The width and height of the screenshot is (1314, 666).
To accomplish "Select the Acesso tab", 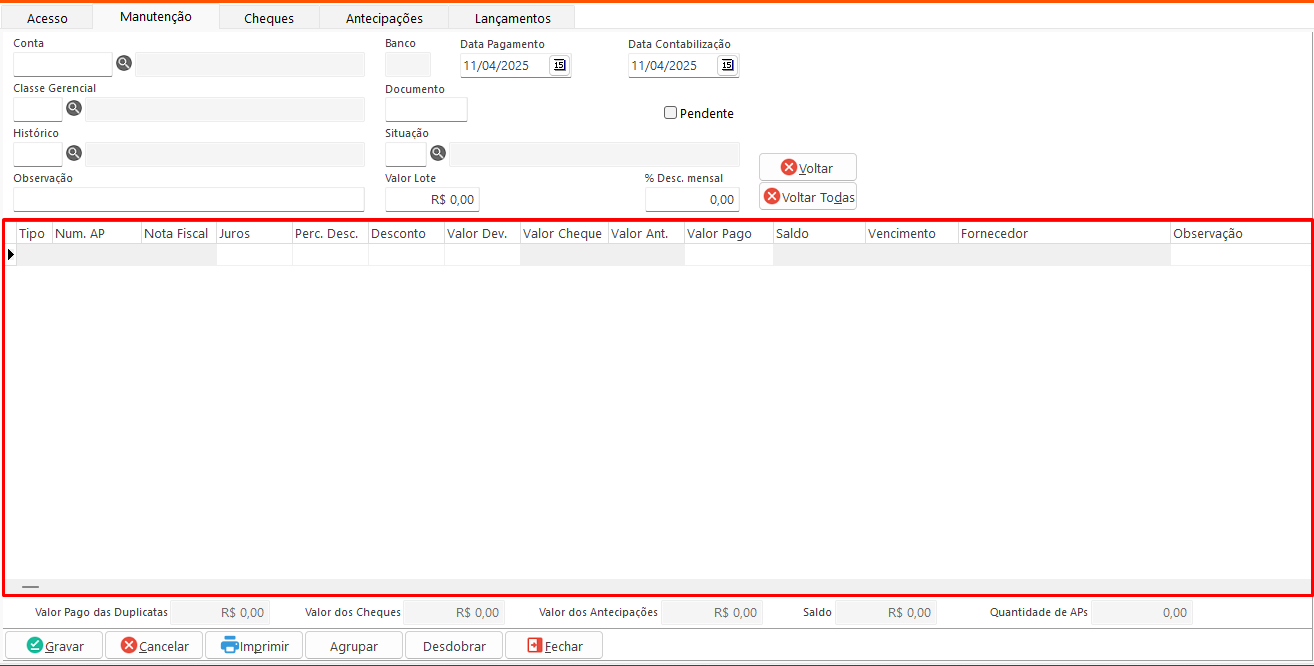I will (47, 18).
